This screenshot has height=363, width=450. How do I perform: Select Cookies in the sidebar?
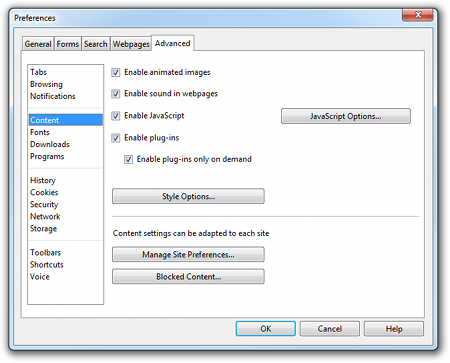[x=66, y=192]
